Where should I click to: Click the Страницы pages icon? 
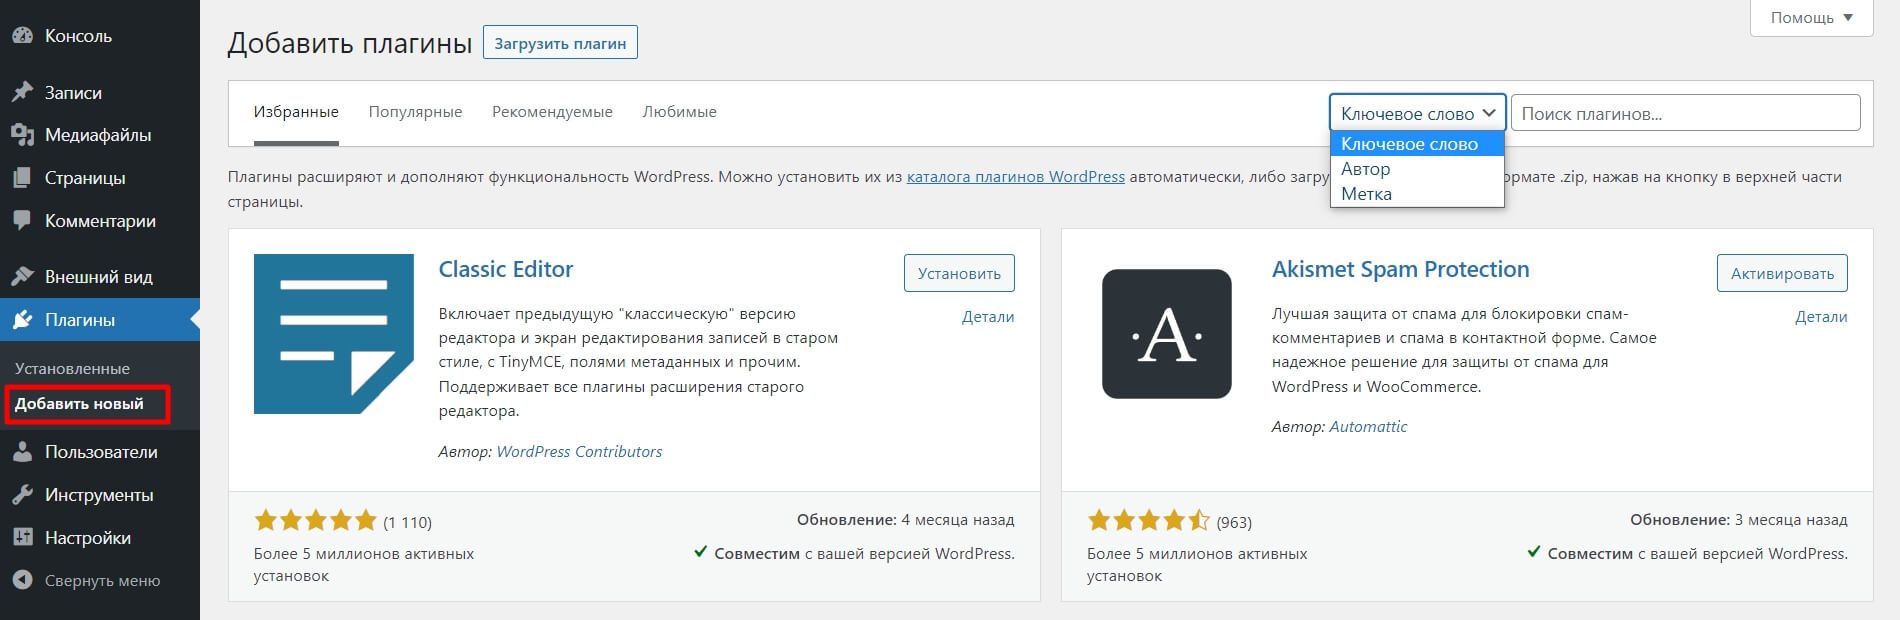tap(22, 178)
